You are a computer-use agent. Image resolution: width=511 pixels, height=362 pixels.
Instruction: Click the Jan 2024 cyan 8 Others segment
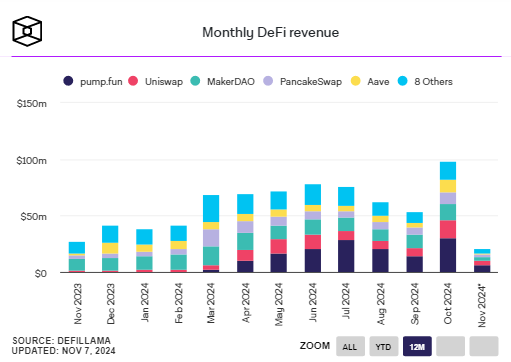(144, 237)
